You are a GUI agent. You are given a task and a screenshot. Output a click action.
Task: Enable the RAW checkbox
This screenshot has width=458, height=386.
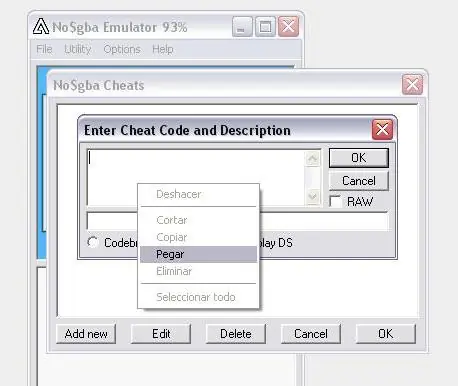click(335, 202)
